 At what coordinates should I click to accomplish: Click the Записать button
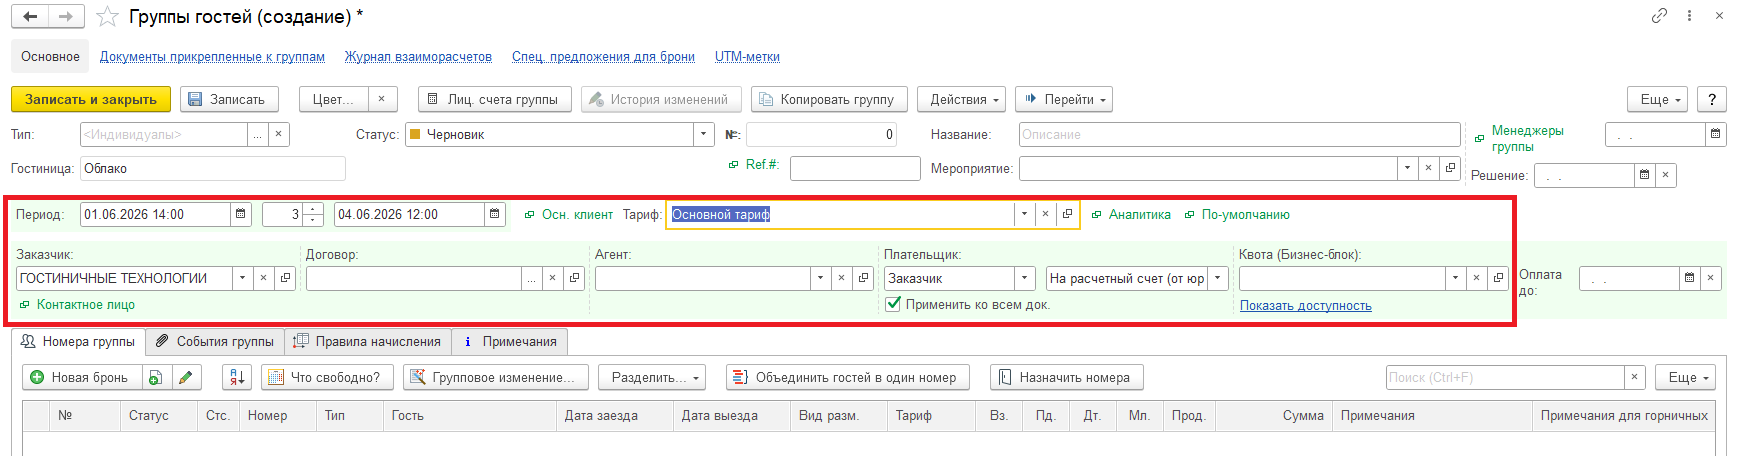click(229, 99)
